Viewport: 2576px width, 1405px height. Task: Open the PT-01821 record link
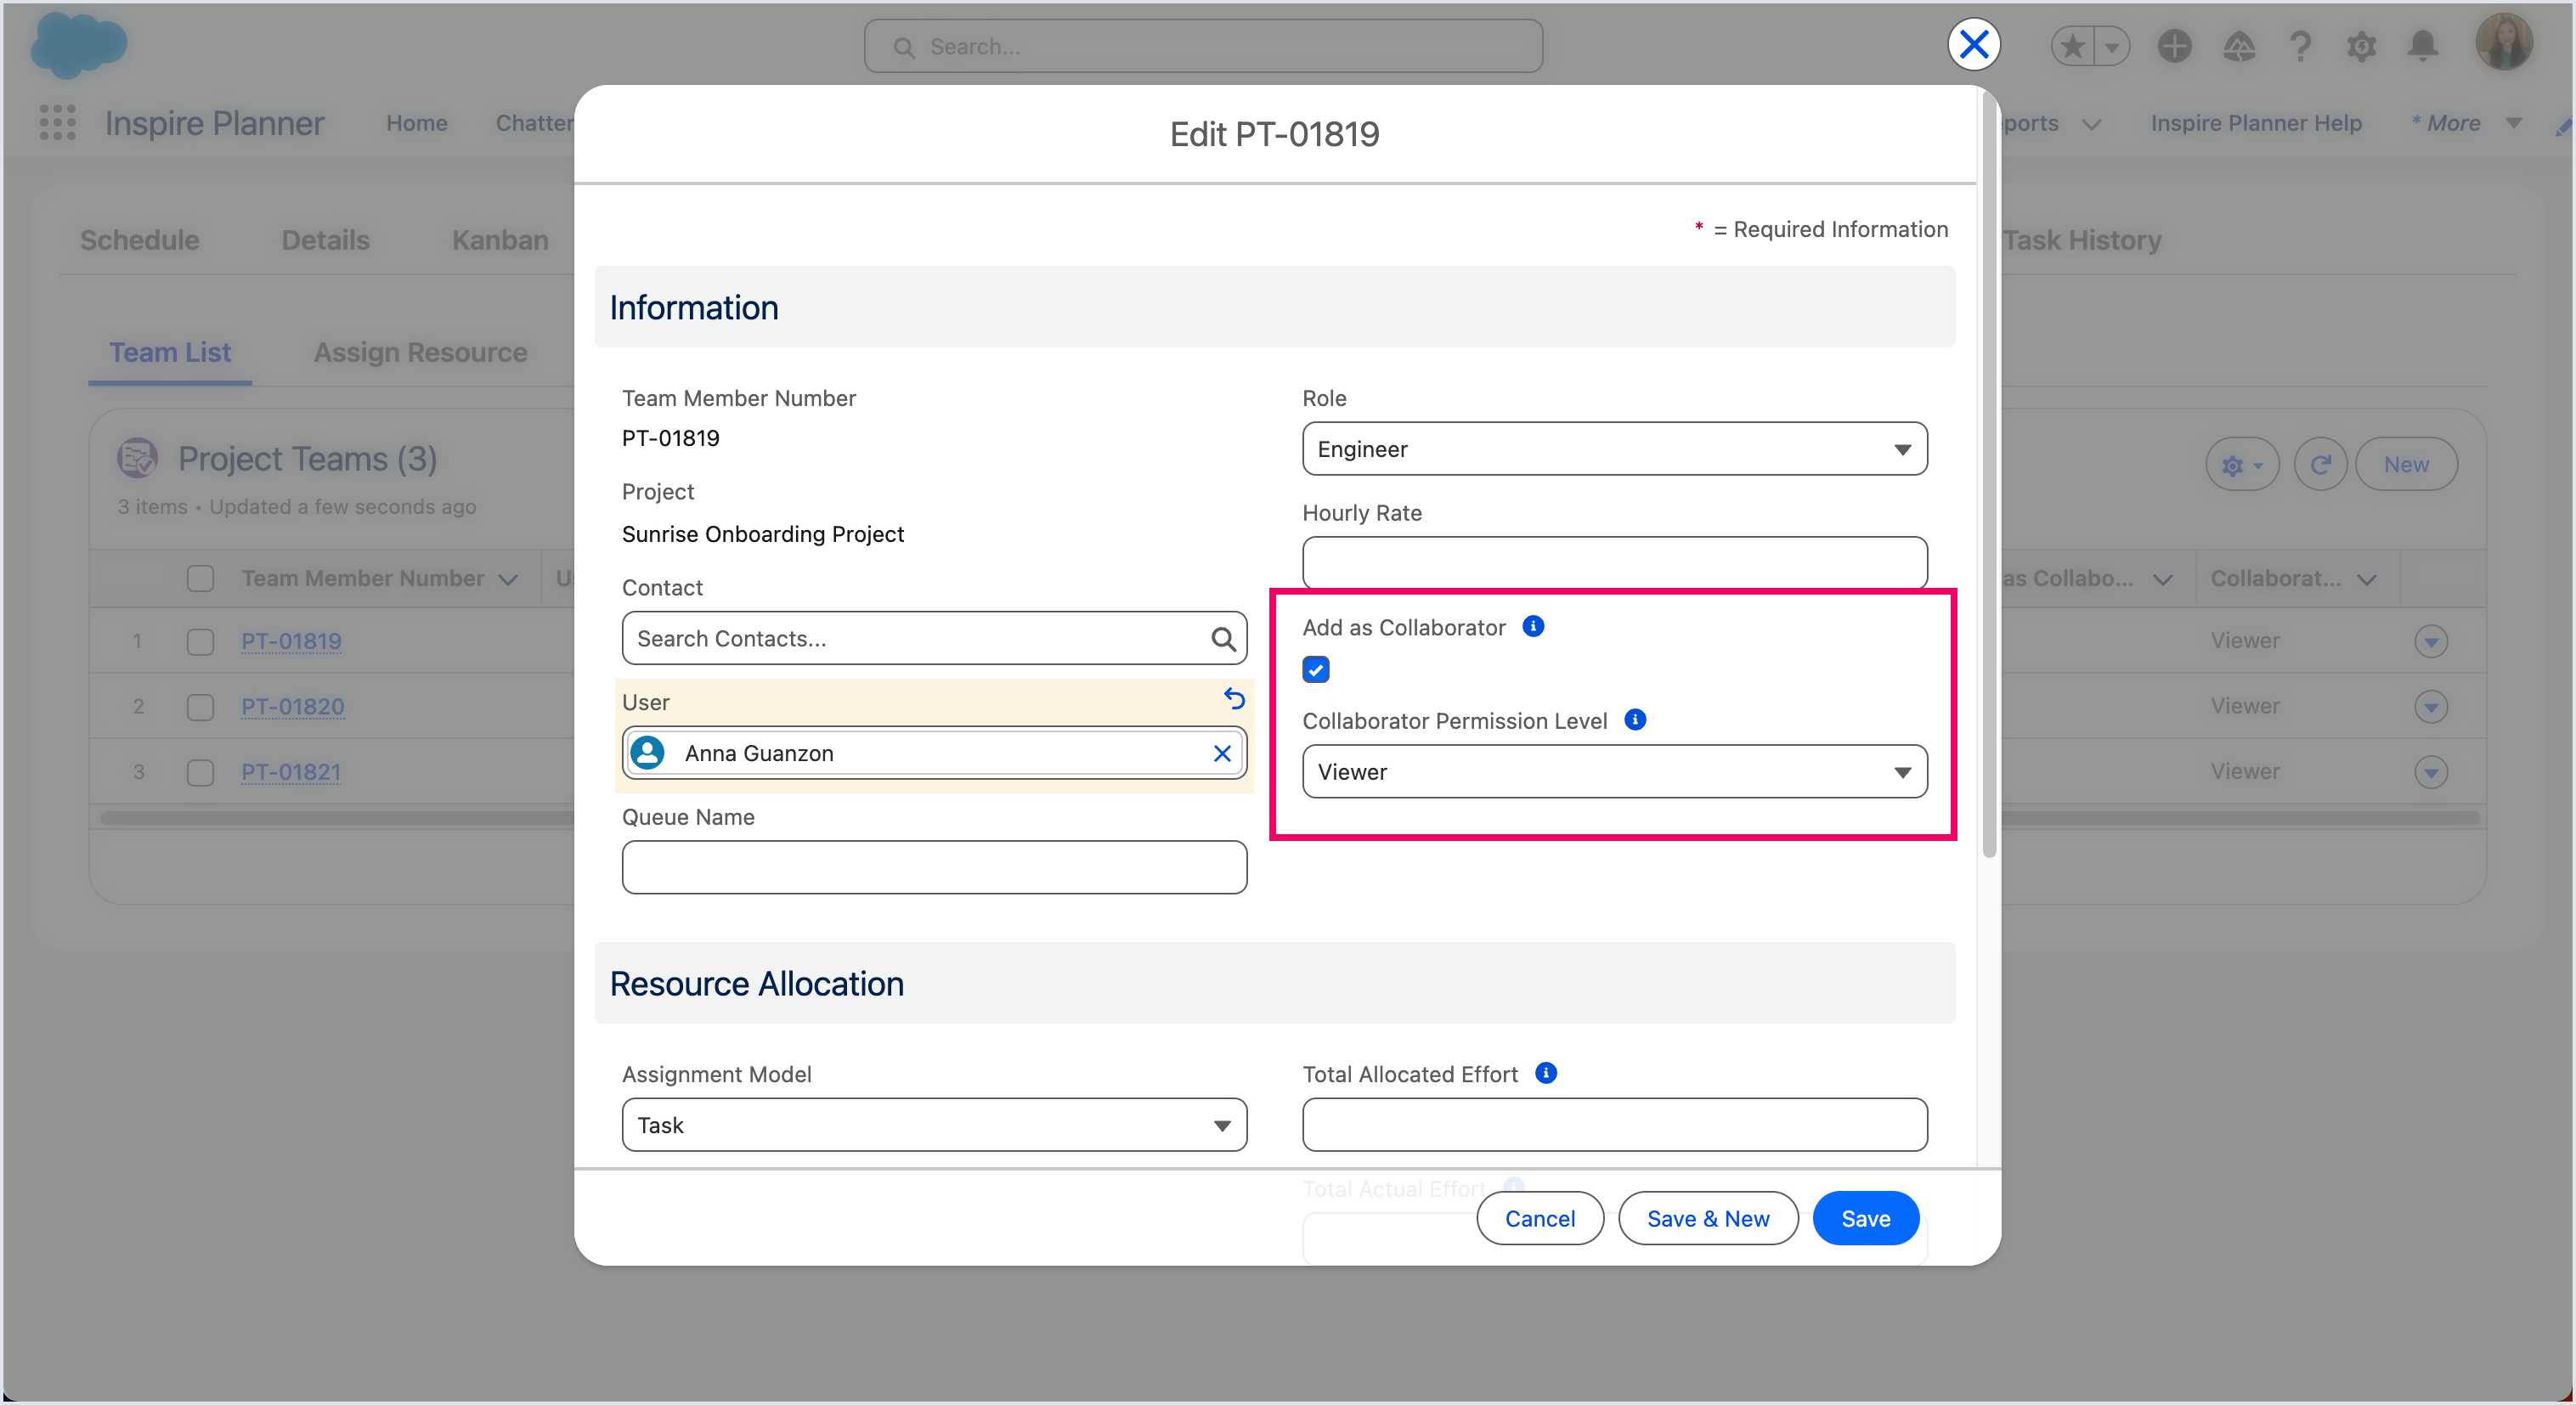[291, 772]
